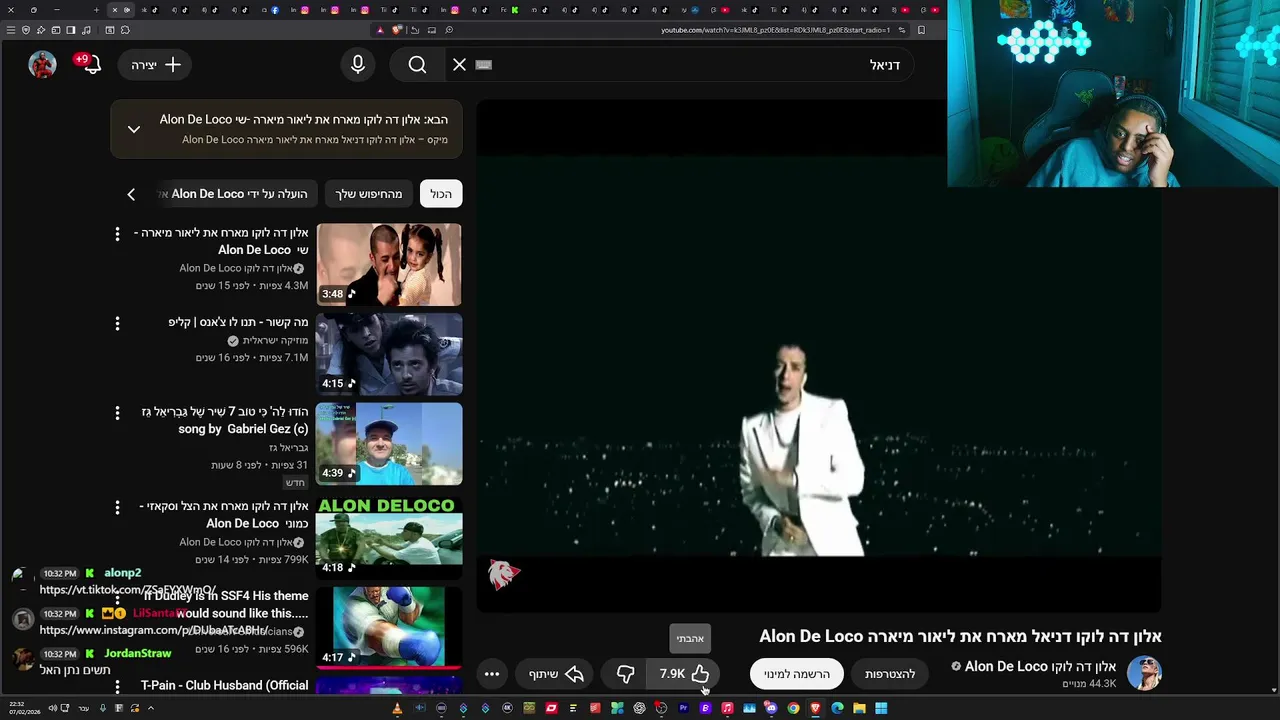
Task: Open the ALON DELOCO thumbnail with 4:18 duration
Action: click(389, 537)
